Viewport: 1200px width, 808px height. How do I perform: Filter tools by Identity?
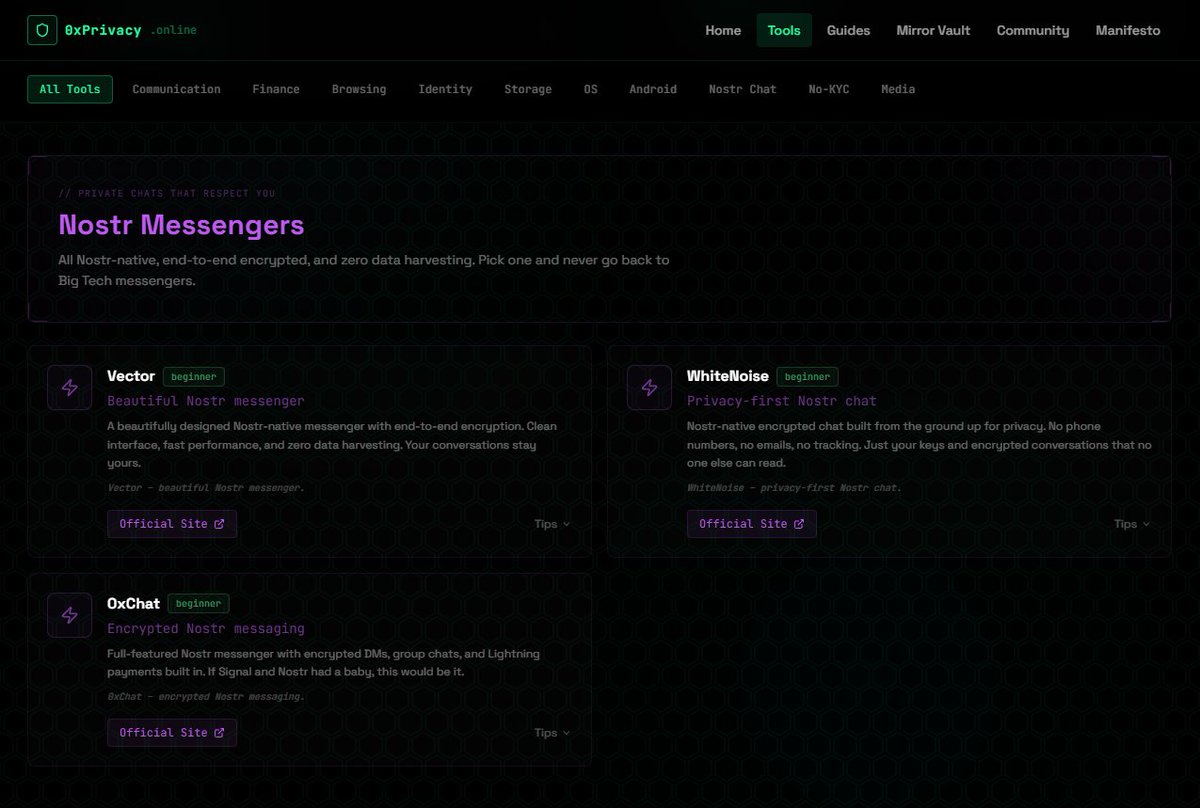(x=445, y=89)
